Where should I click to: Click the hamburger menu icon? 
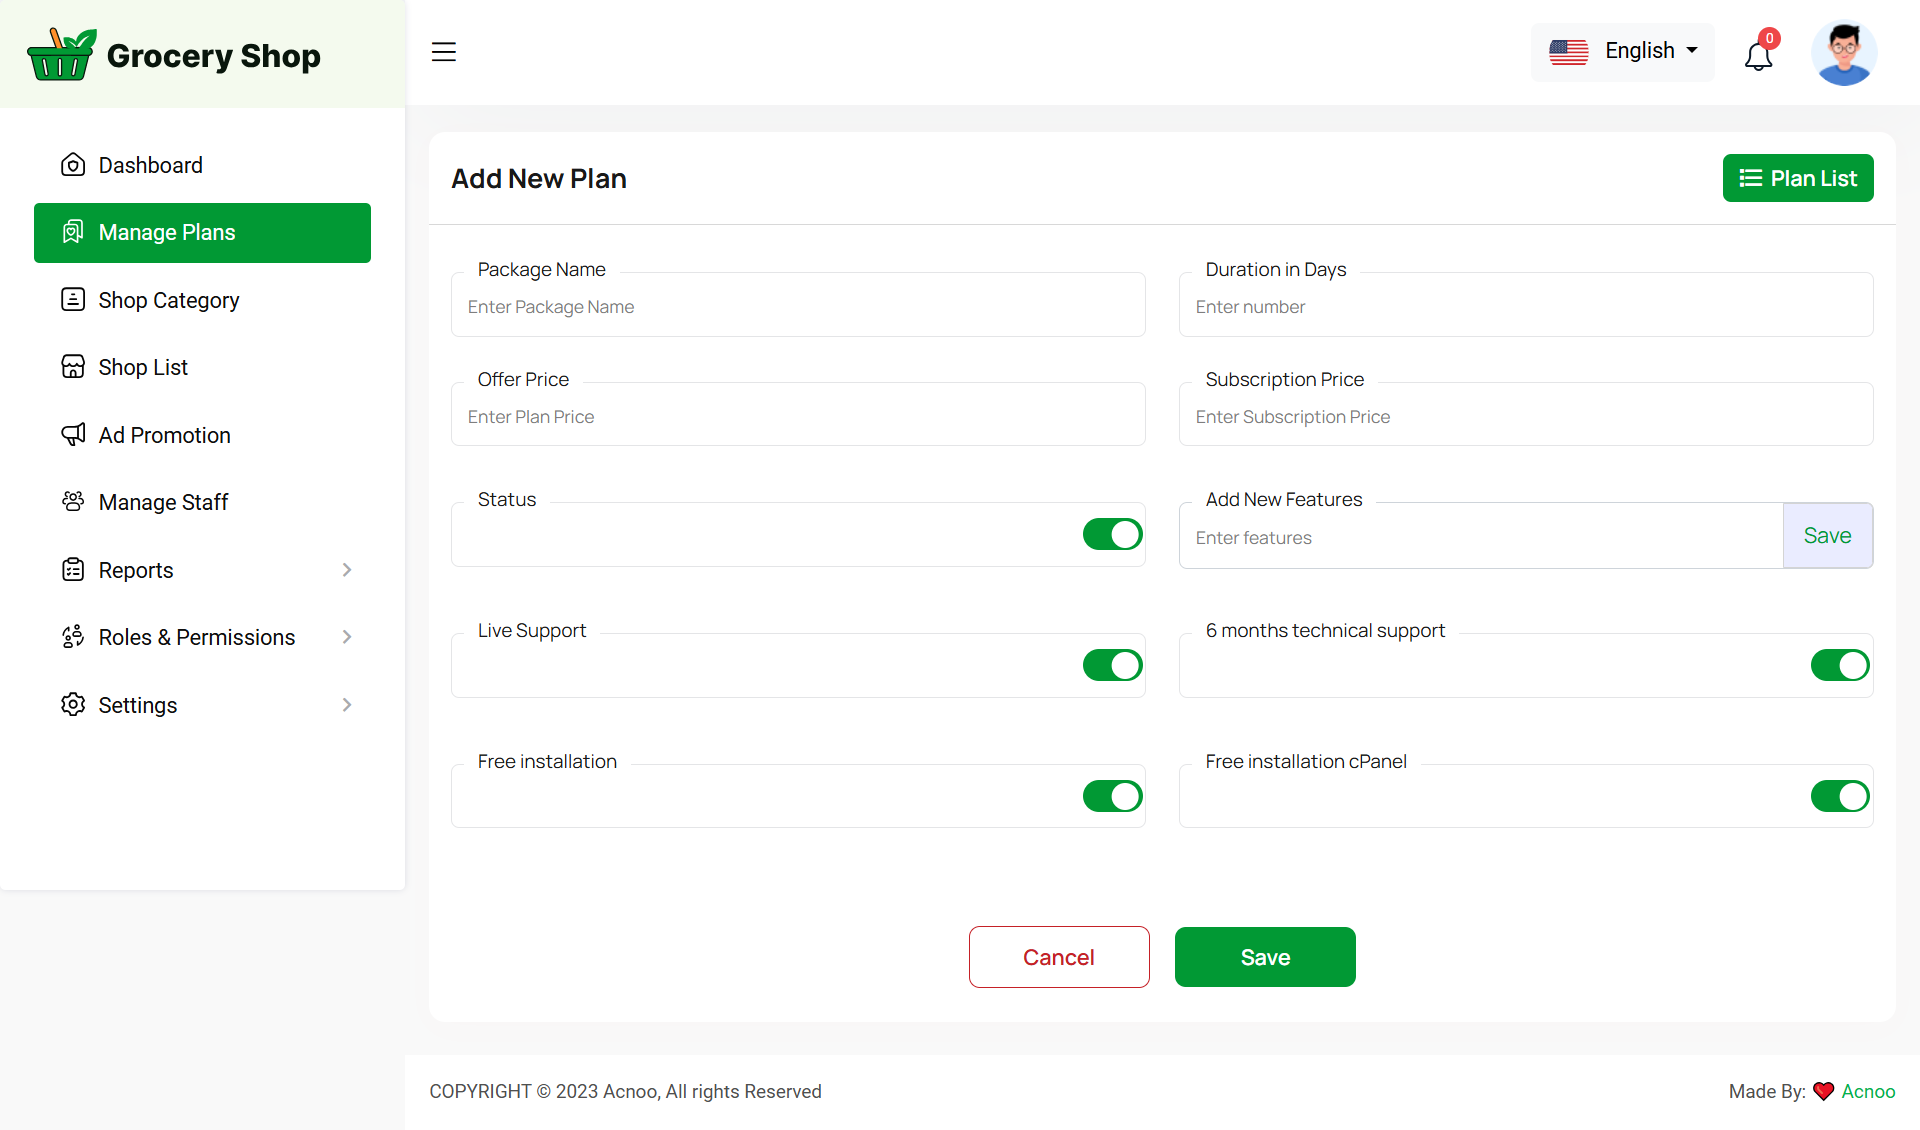pyautogui.click(x=443, y=52)
